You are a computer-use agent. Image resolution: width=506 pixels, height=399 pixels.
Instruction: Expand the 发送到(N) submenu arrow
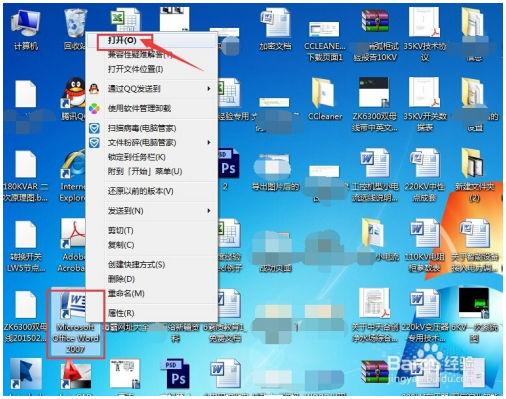pos(209,211)
